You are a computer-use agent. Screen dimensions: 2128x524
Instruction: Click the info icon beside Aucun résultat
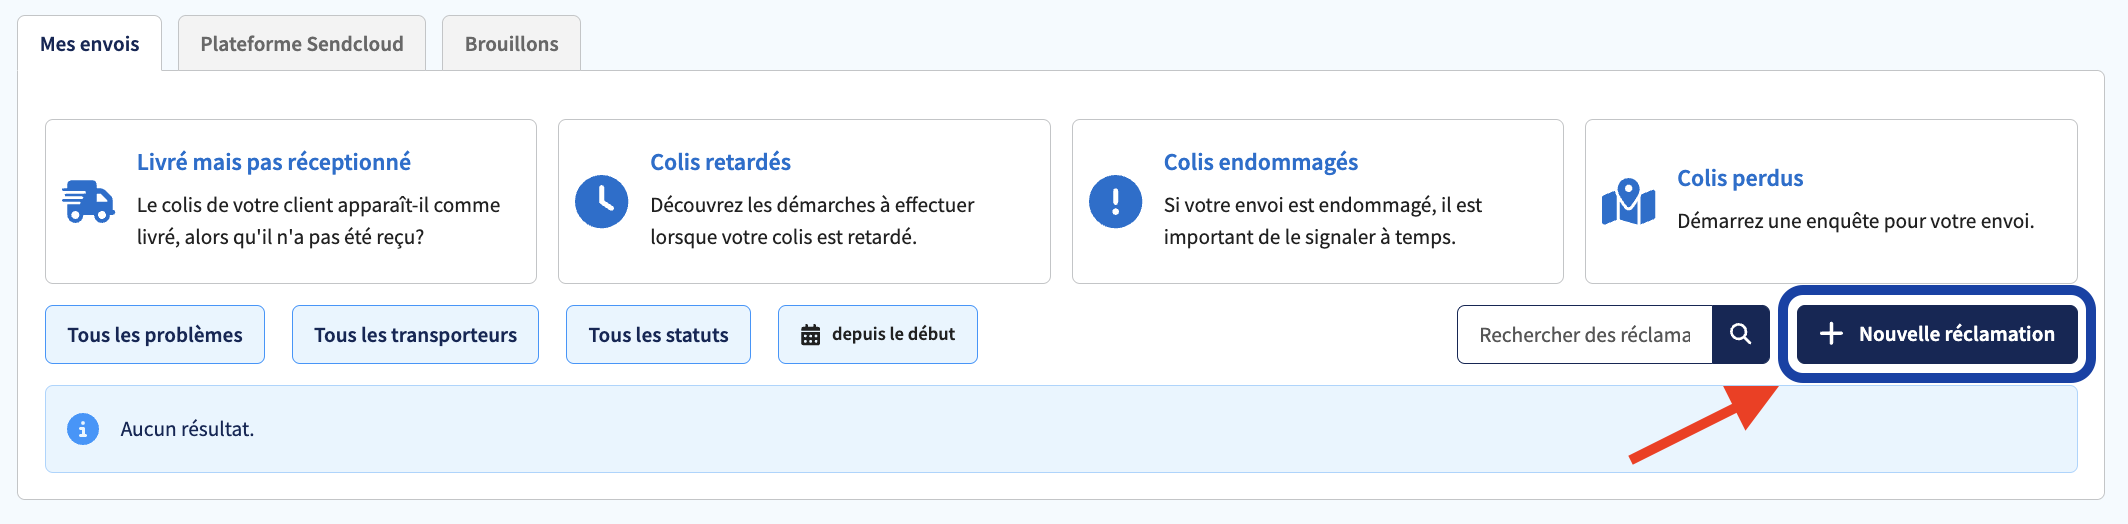pos(83,429)
